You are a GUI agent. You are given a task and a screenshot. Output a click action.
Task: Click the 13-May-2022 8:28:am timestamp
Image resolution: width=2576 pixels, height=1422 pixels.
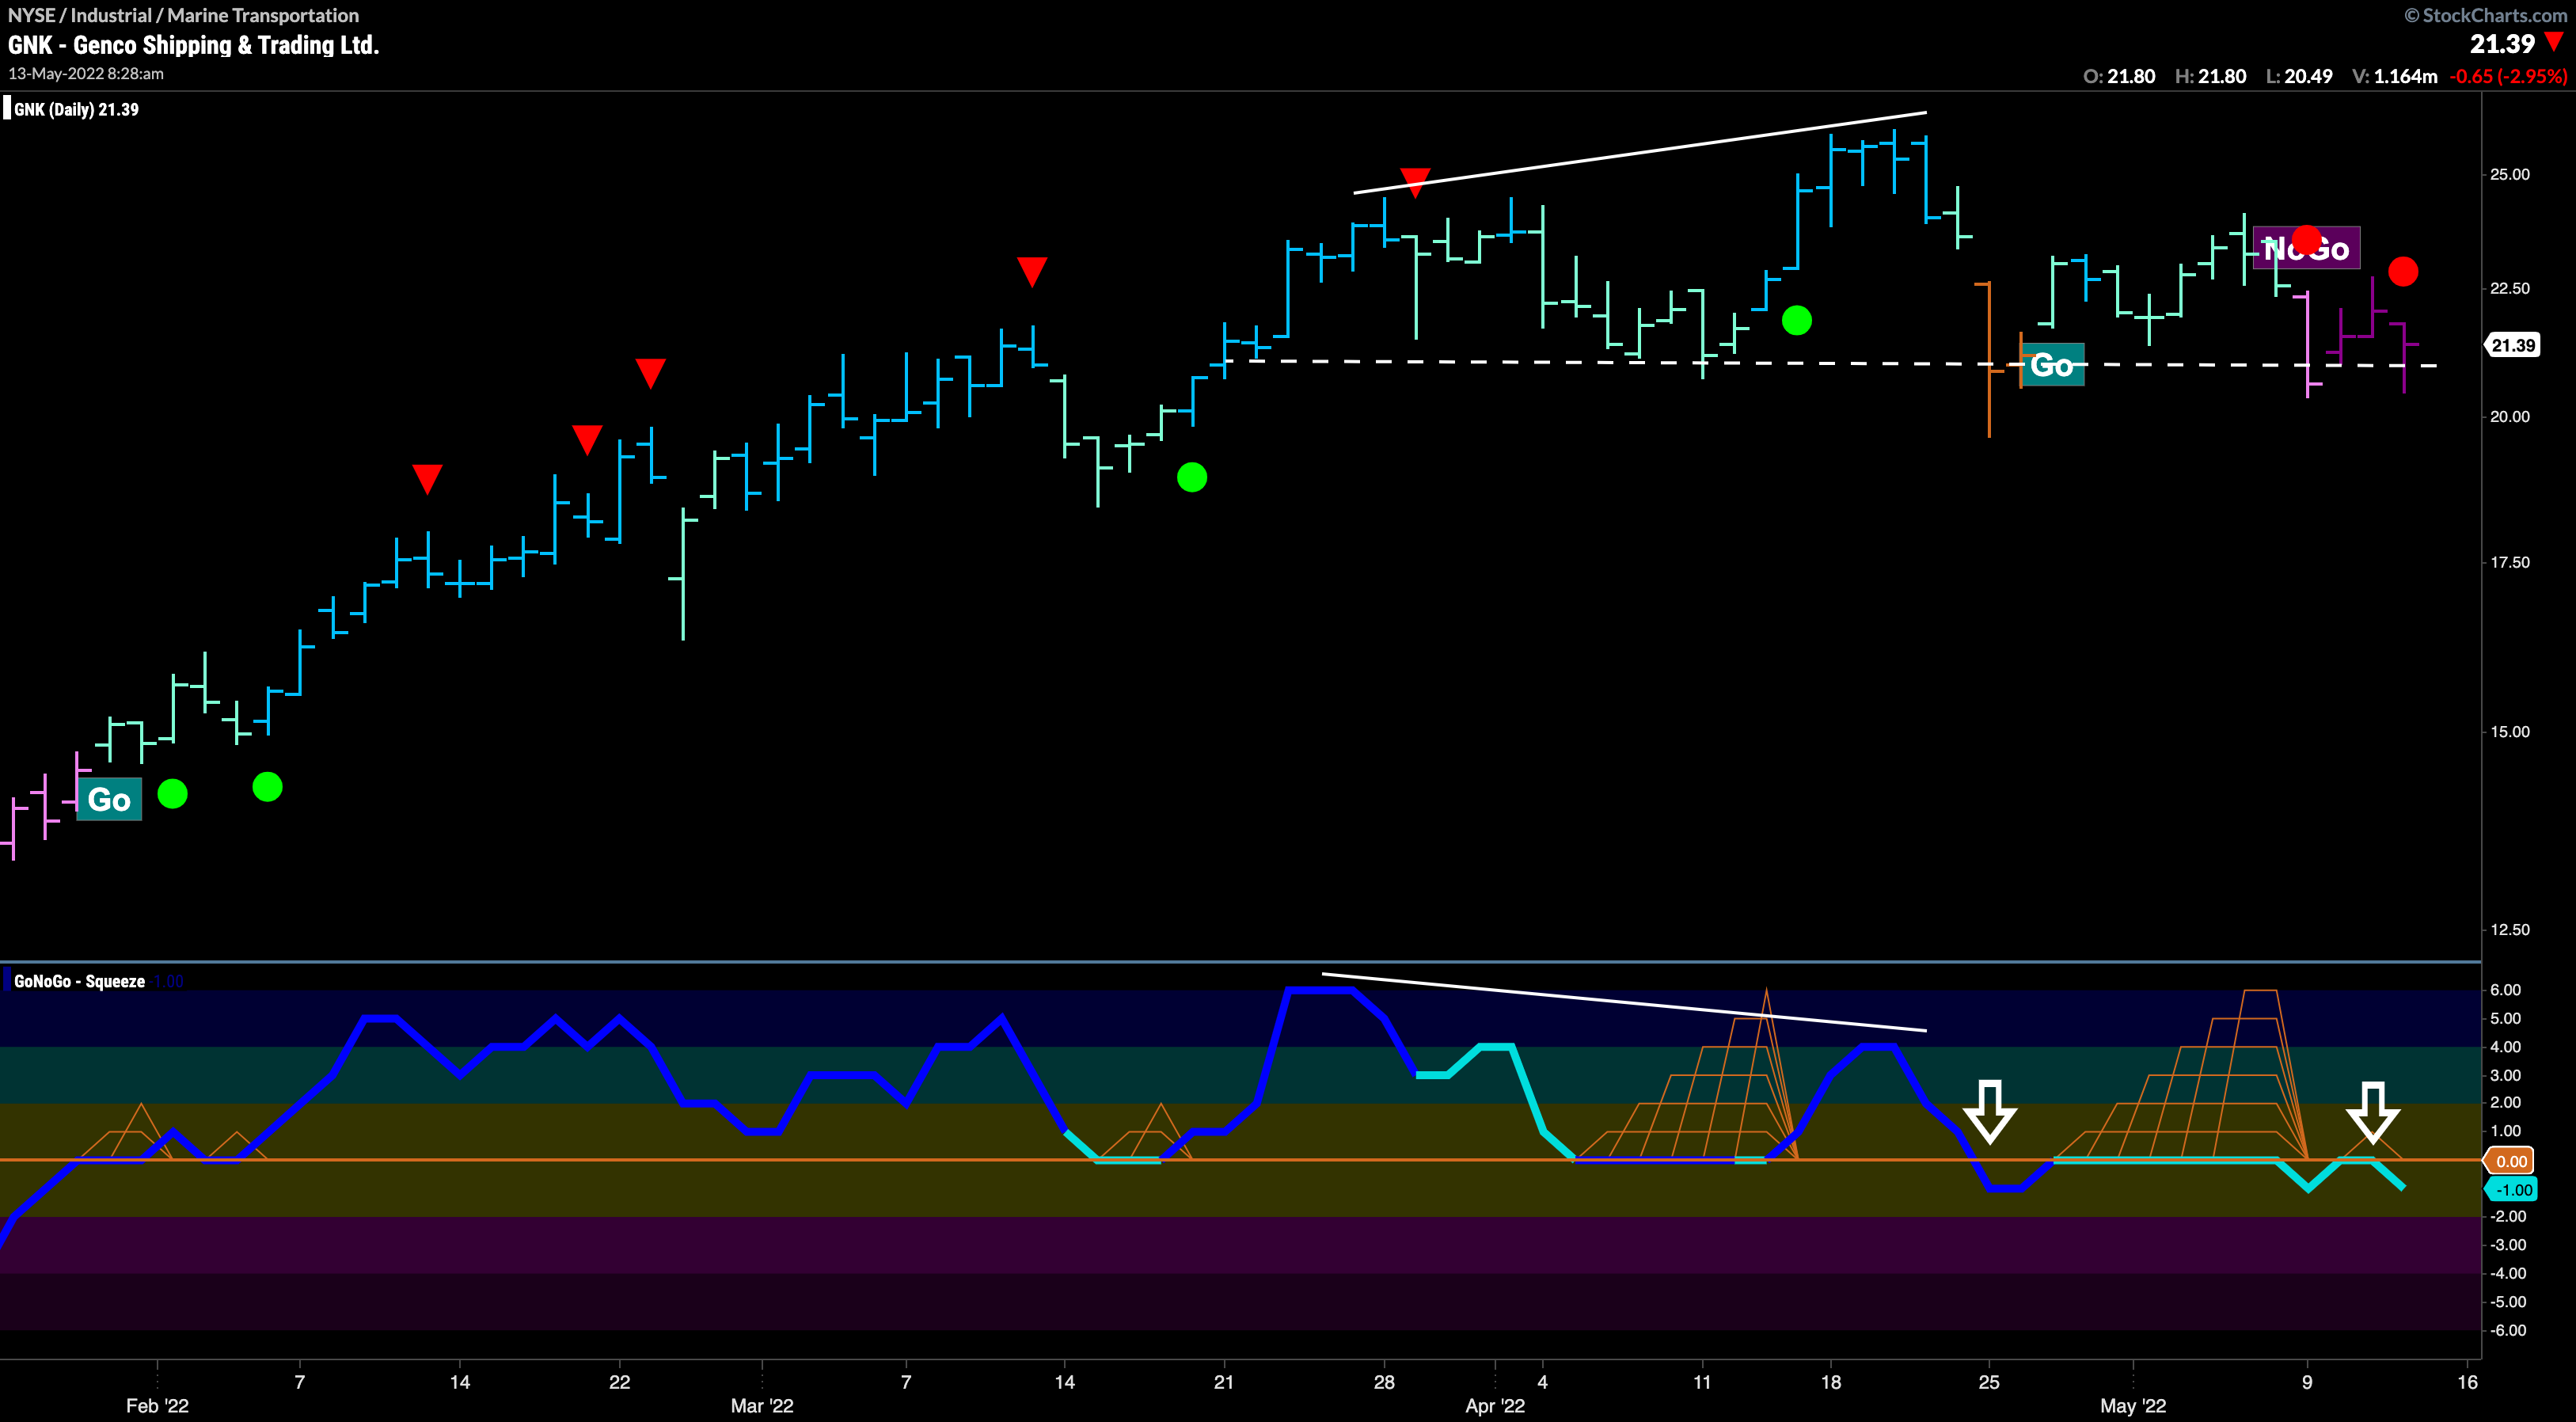tap(86, 74)
